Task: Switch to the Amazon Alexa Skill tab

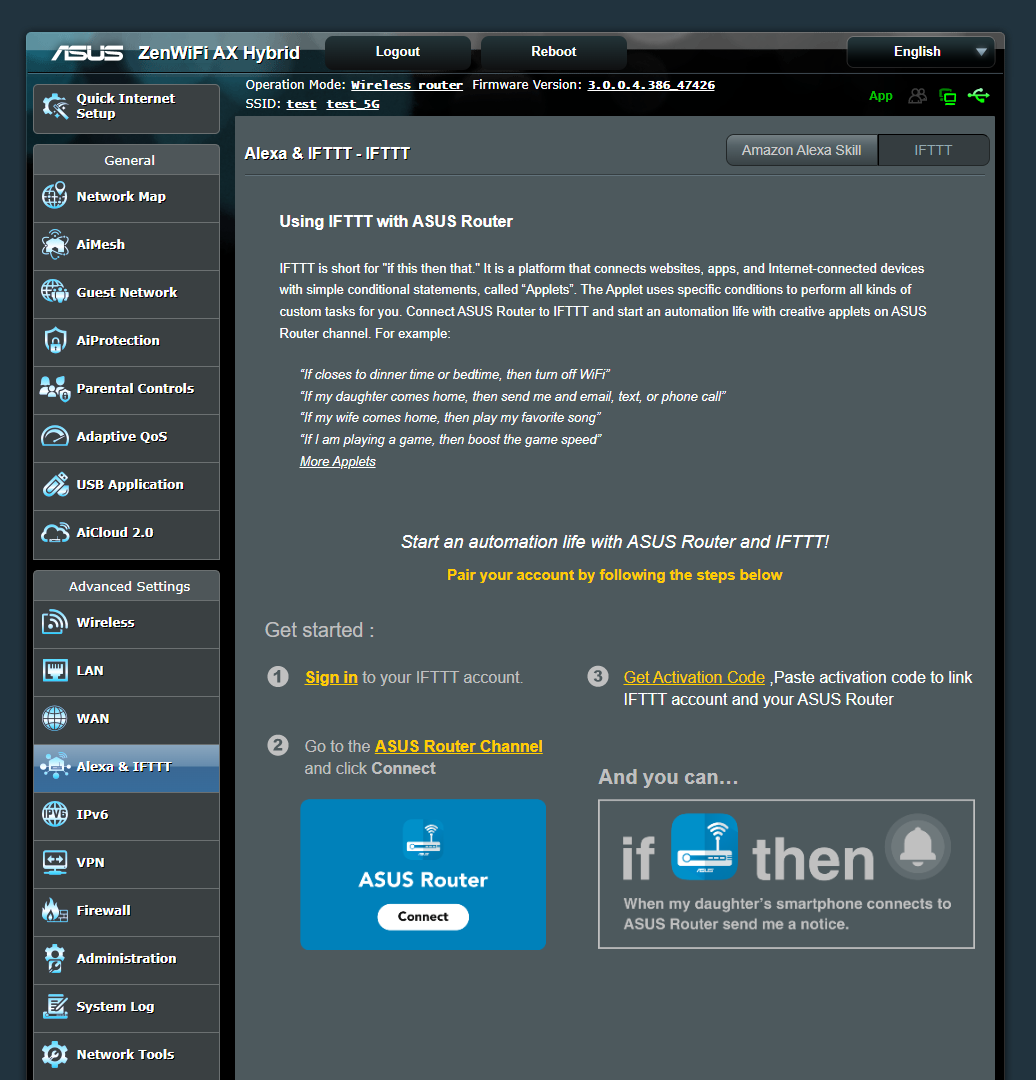Action: coord(801,149)
